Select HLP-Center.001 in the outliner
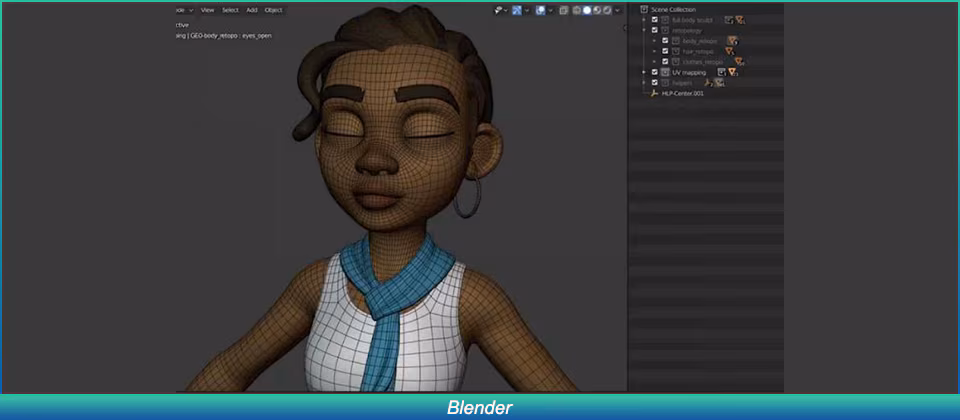The width and height of the screenshot is (960, 420). coord(683,93)
